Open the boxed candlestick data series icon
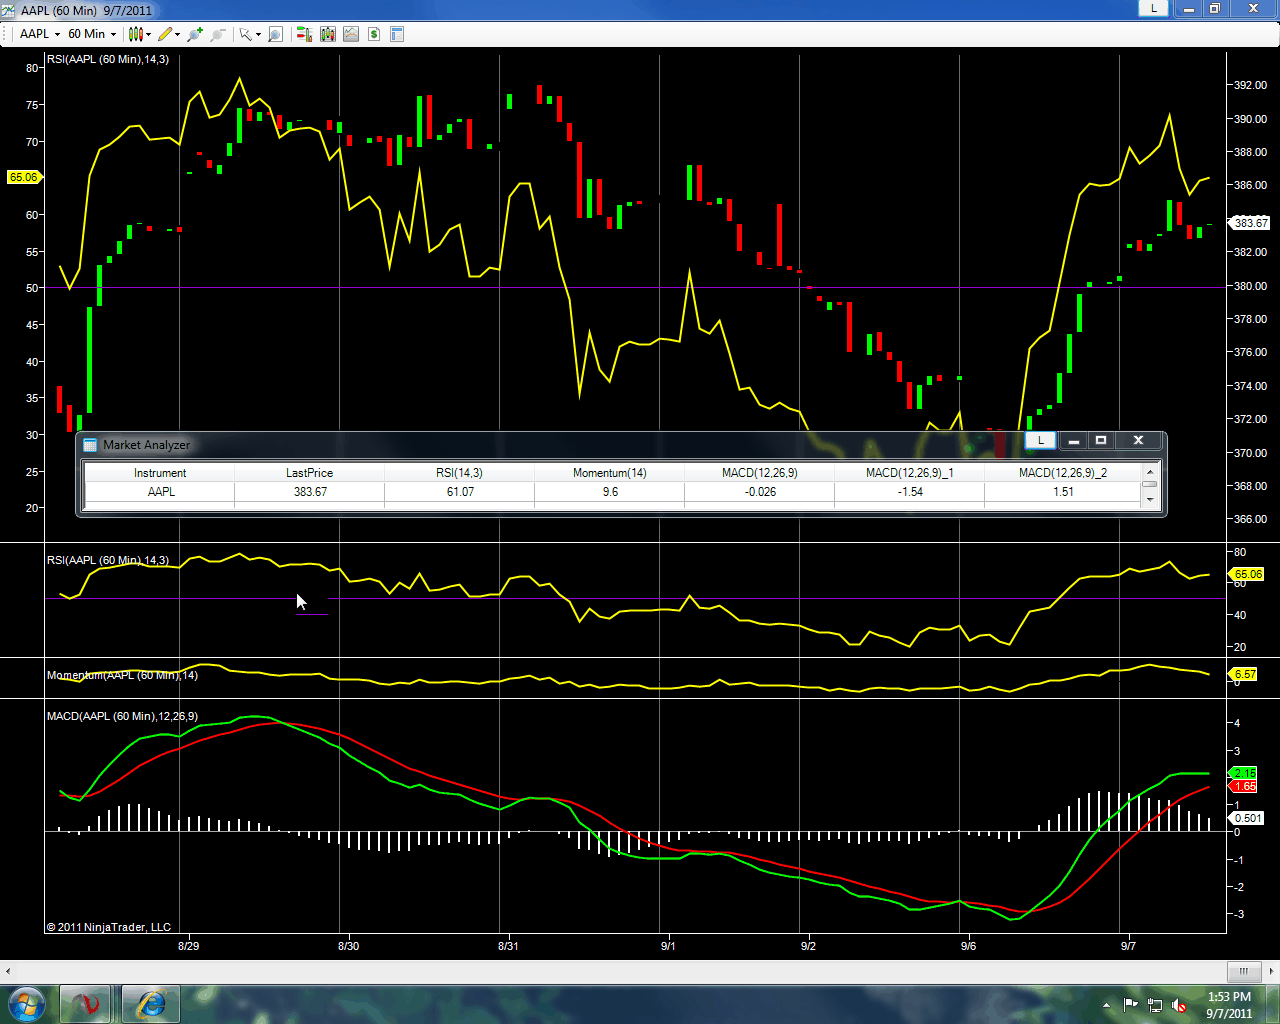Image resolution: width=1280 pixels, height=1024 pixels. coord(328,34)
